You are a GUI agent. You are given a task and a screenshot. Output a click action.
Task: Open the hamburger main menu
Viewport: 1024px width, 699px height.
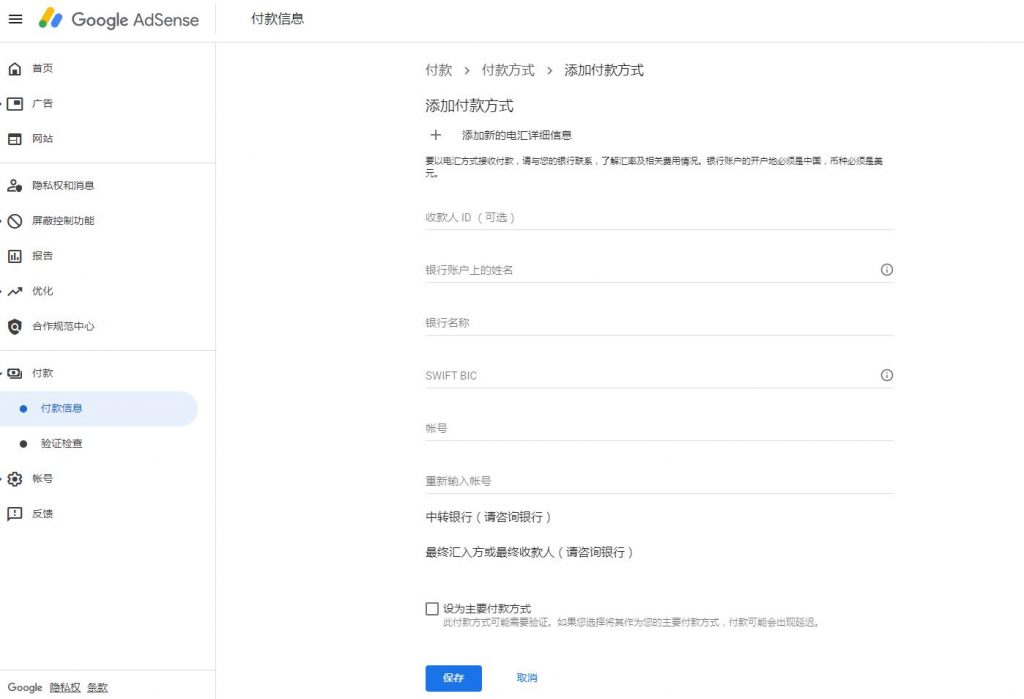tap(15, 19)
